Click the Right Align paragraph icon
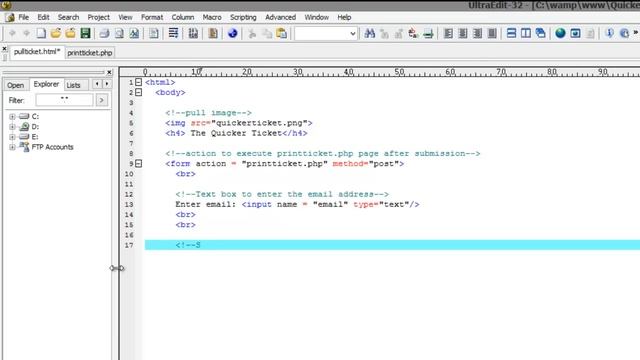 (x=478, y=33)
